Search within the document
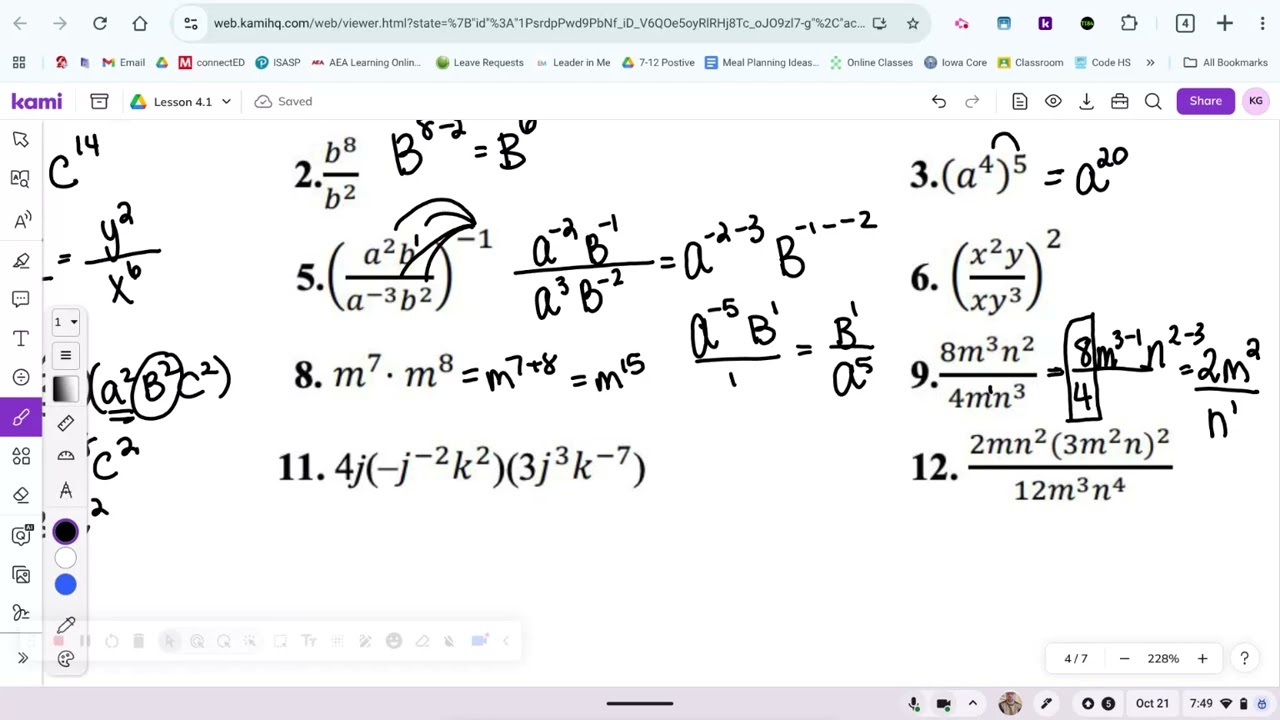Screen dimensions: 1280x720 point(1153,101)
